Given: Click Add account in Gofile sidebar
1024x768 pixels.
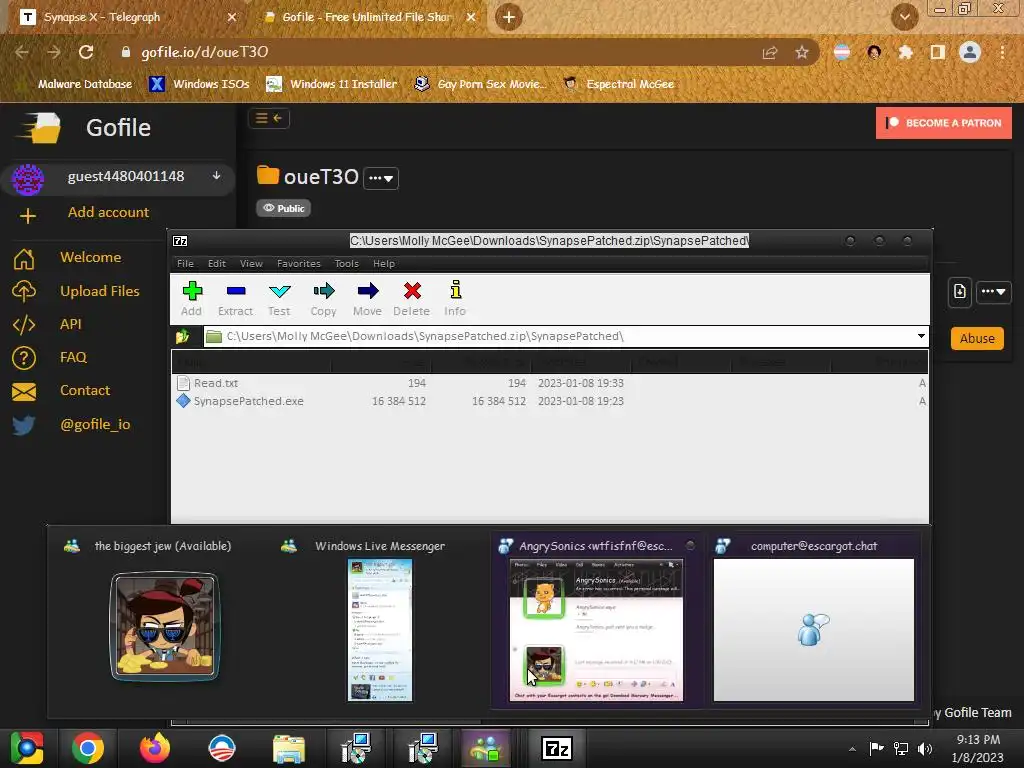Looking at the screenshot, I should pyautogui.click(x=108, y=212).
